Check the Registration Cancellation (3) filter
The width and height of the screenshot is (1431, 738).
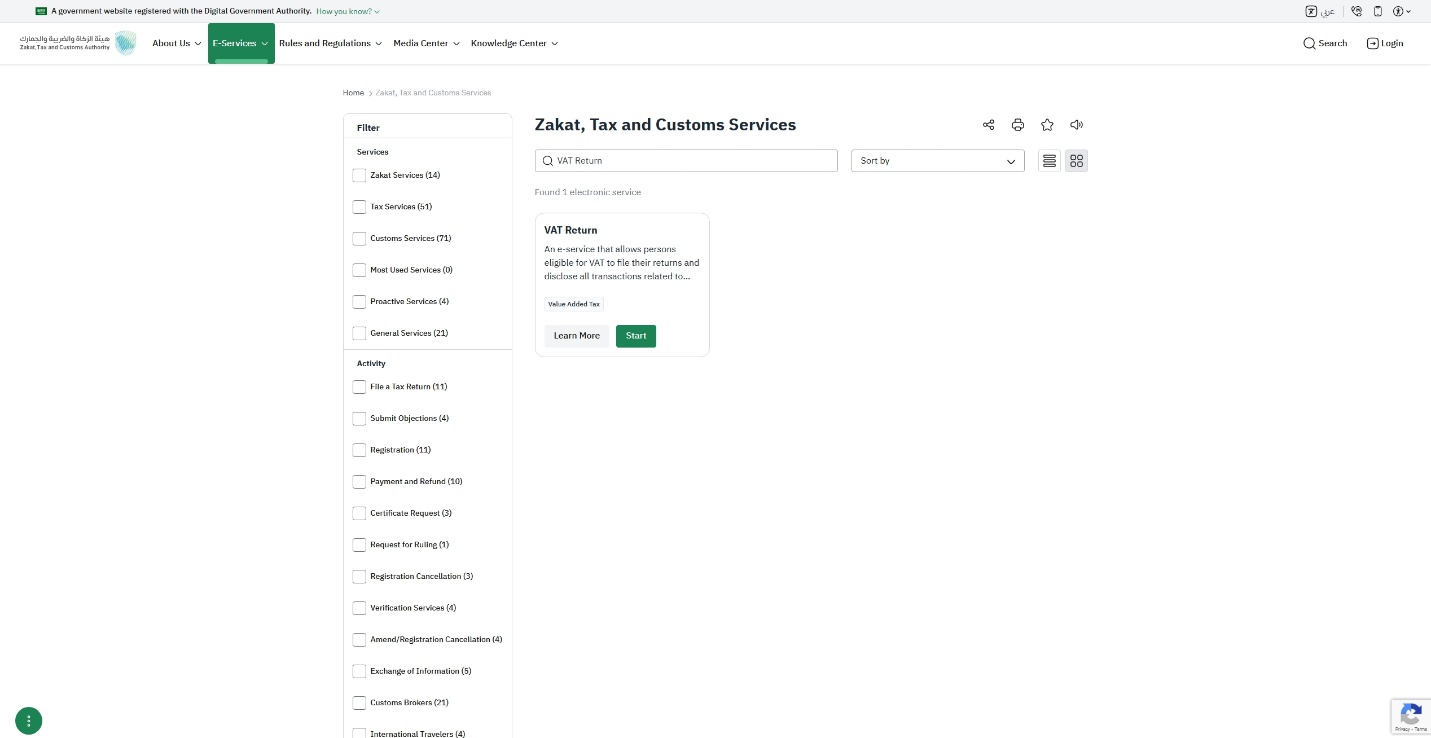click(359, 576)
